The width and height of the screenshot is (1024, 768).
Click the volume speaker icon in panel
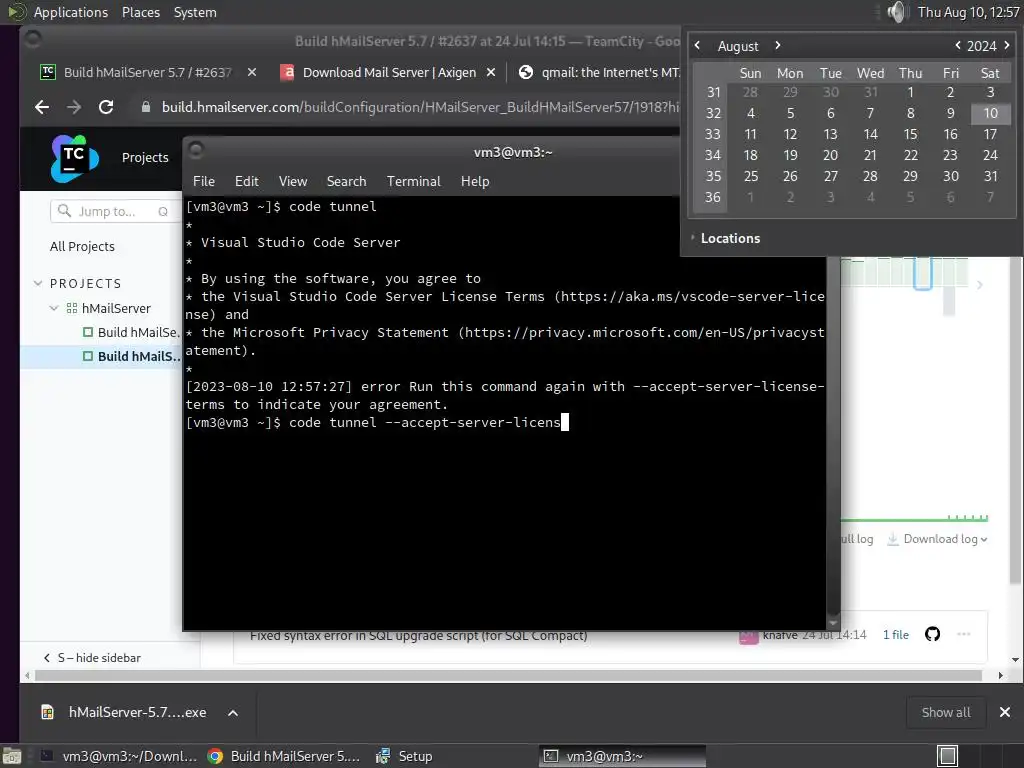click(897, 12)
